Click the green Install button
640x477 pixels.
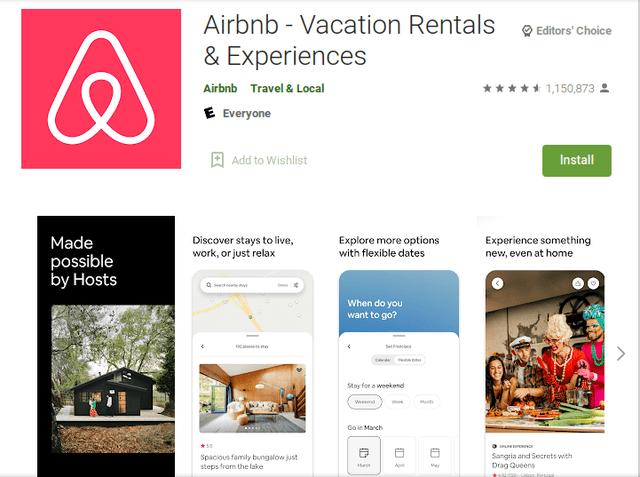coord(577,160)
